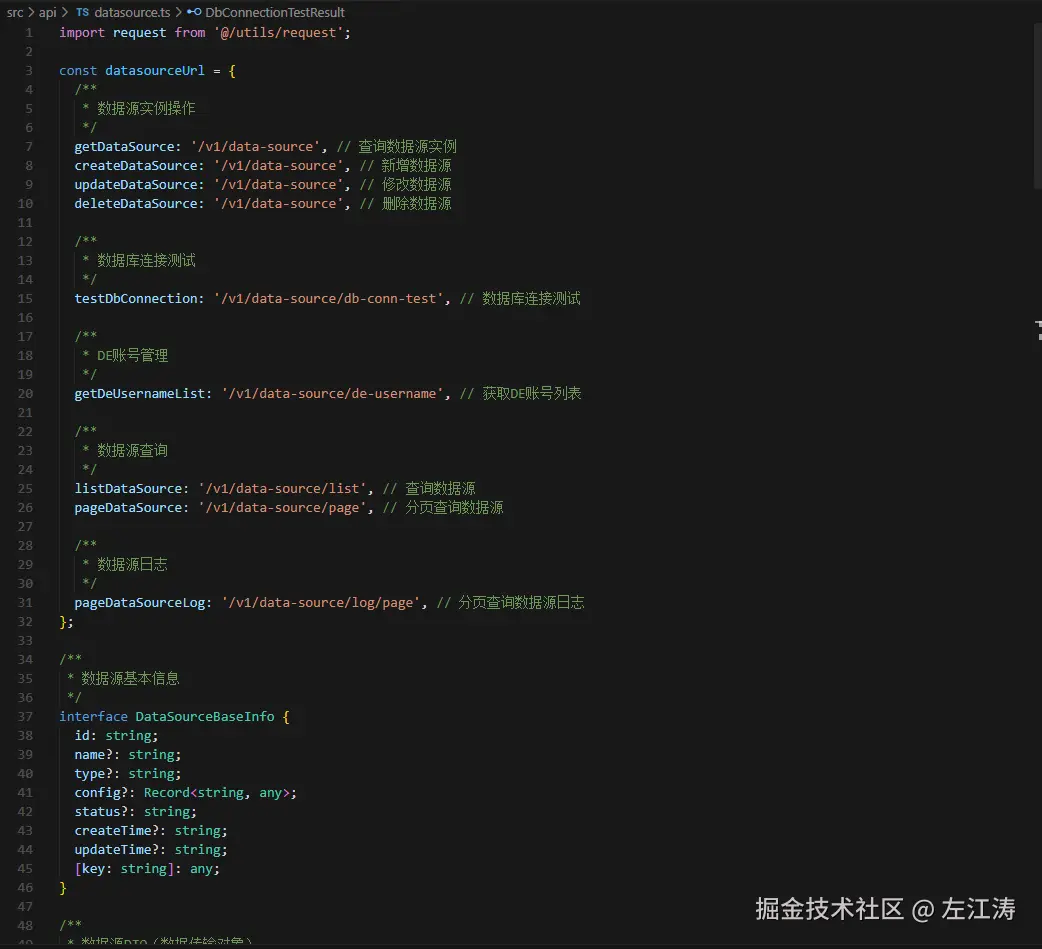Open the "api" breadcrumb entry
Viewport: 1042px width, 949px height.
[47, 12]
